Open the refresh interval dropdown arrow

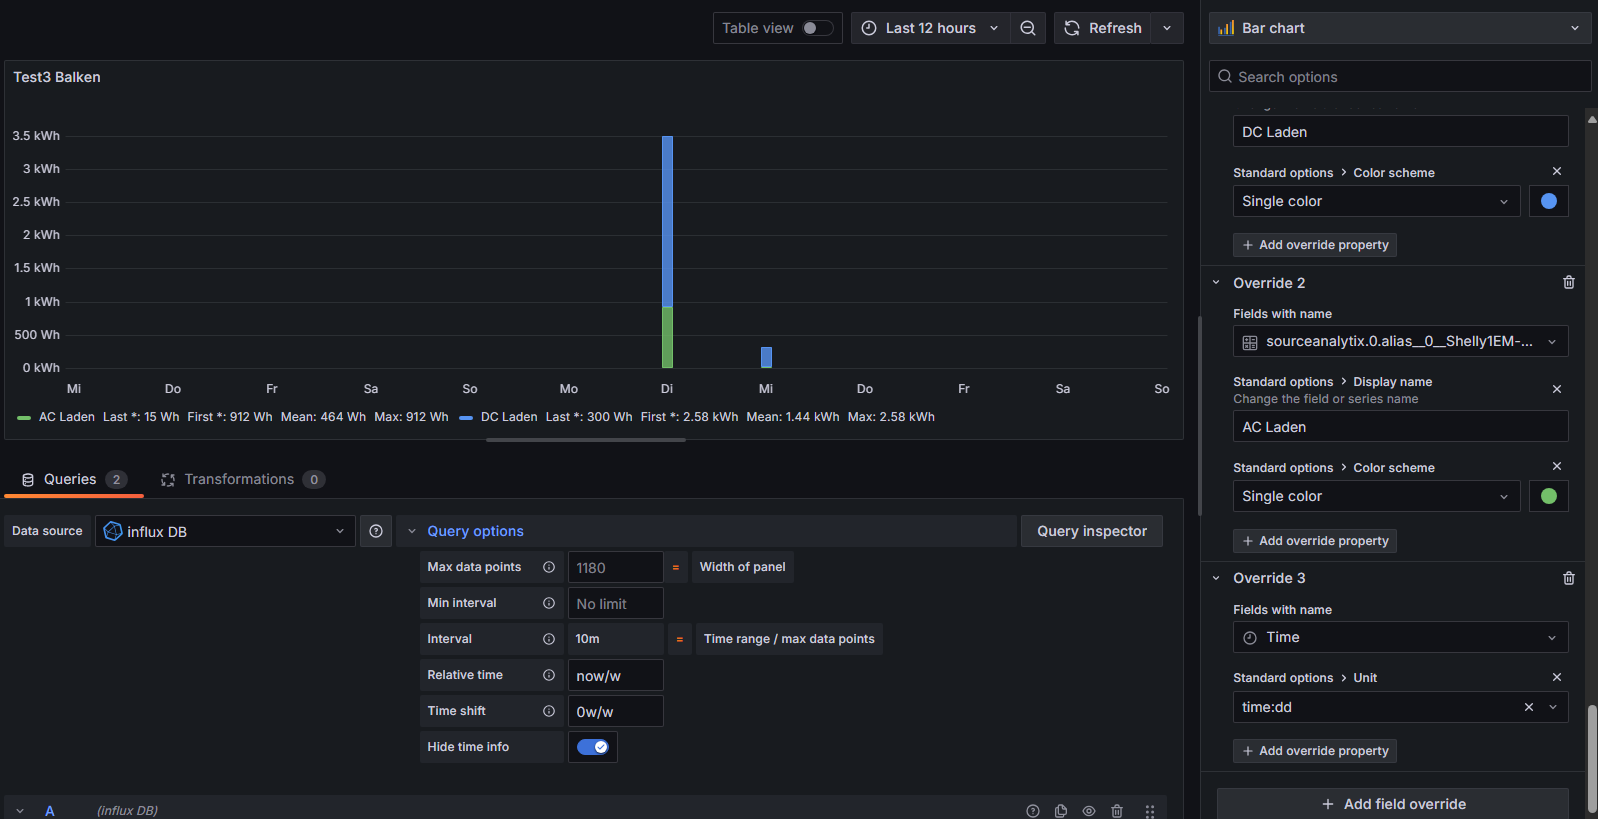tap(1167, 28)
